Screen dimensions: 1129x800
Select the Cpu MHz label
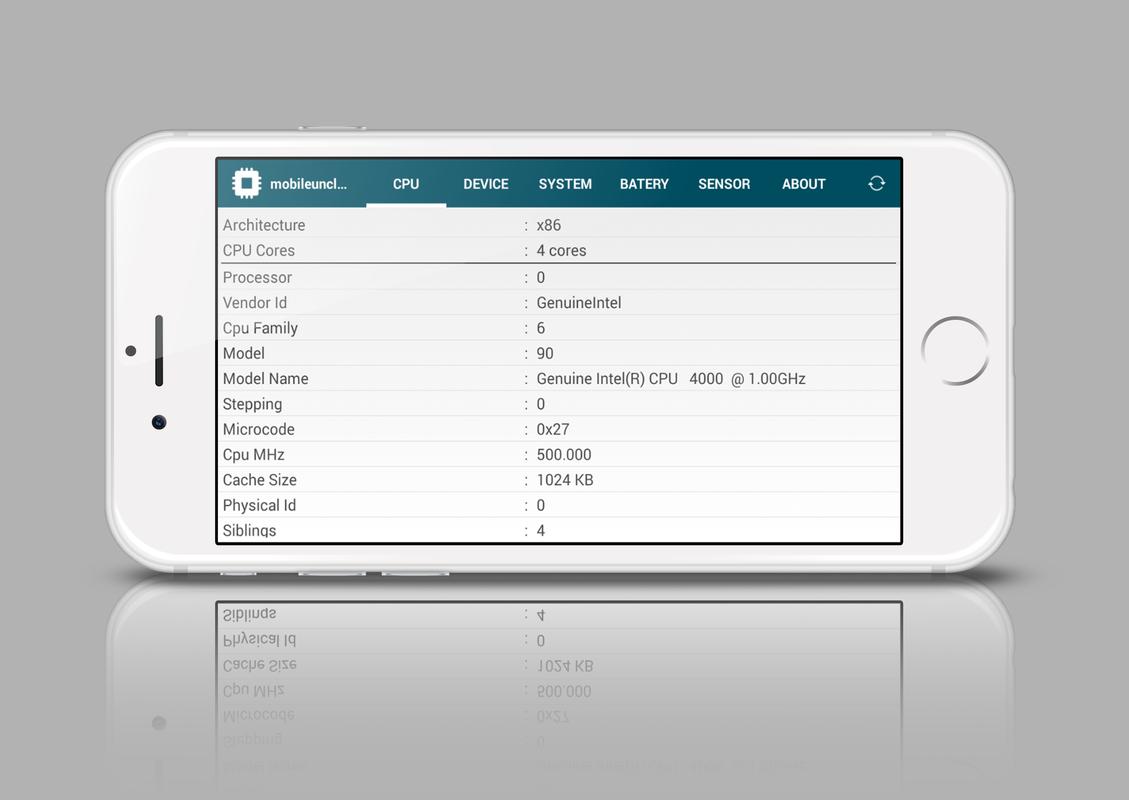253,454
